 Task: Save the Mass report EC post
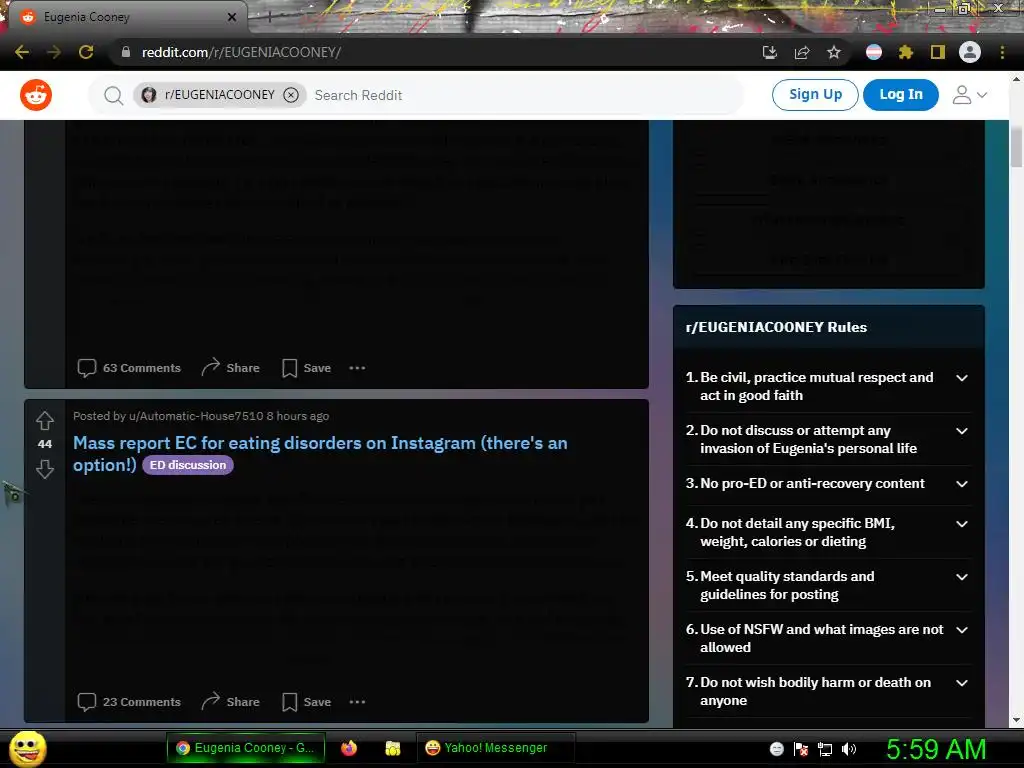(x=306, y=702)
